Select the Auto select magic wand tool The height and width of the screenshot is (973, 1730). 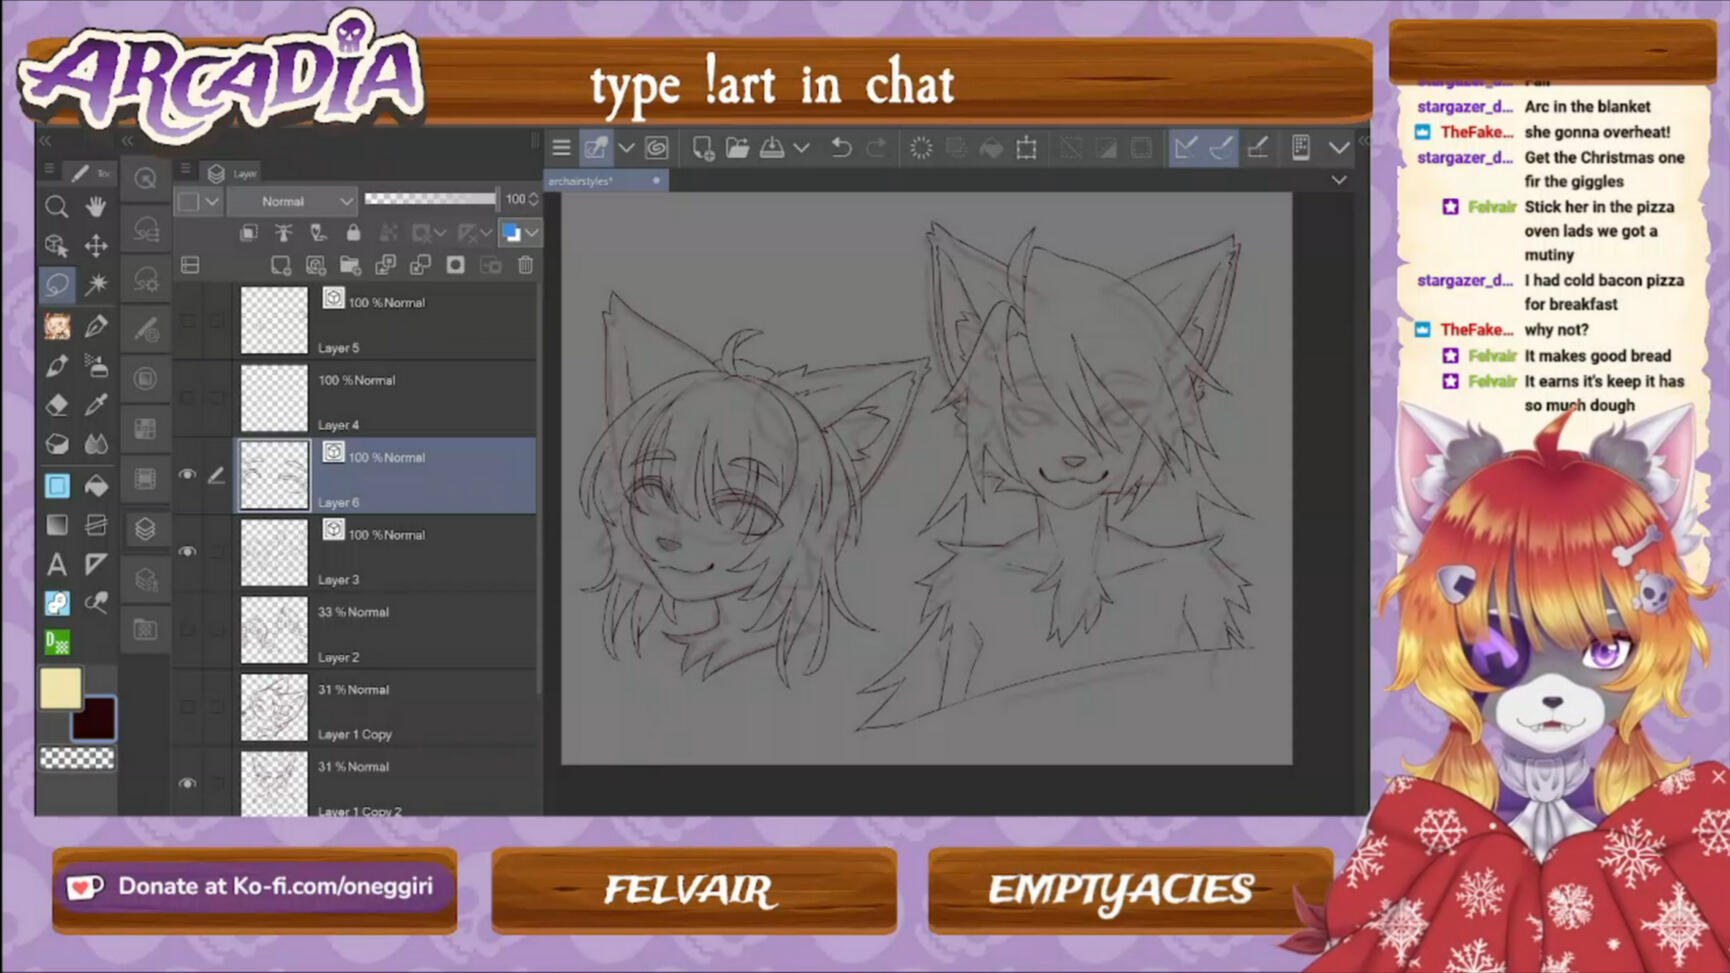click(96, 285)
